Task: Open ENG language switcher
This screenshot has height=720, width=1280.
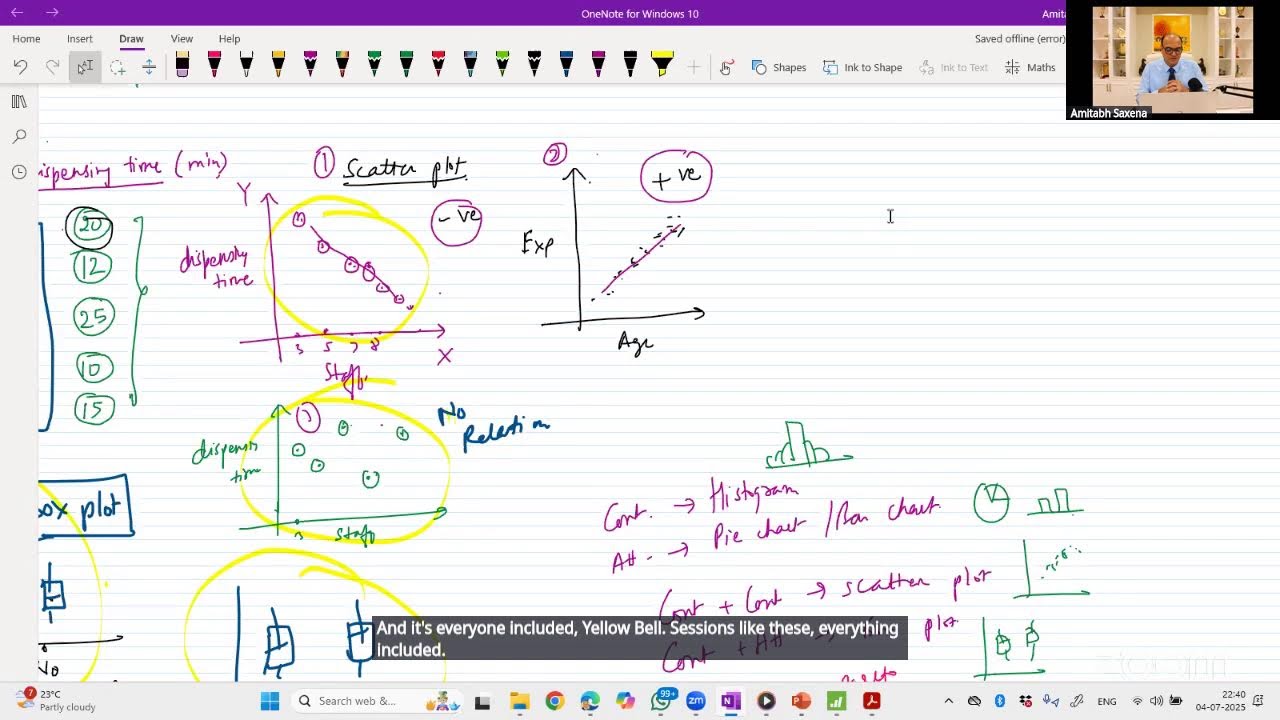Action: [1107, 701]
